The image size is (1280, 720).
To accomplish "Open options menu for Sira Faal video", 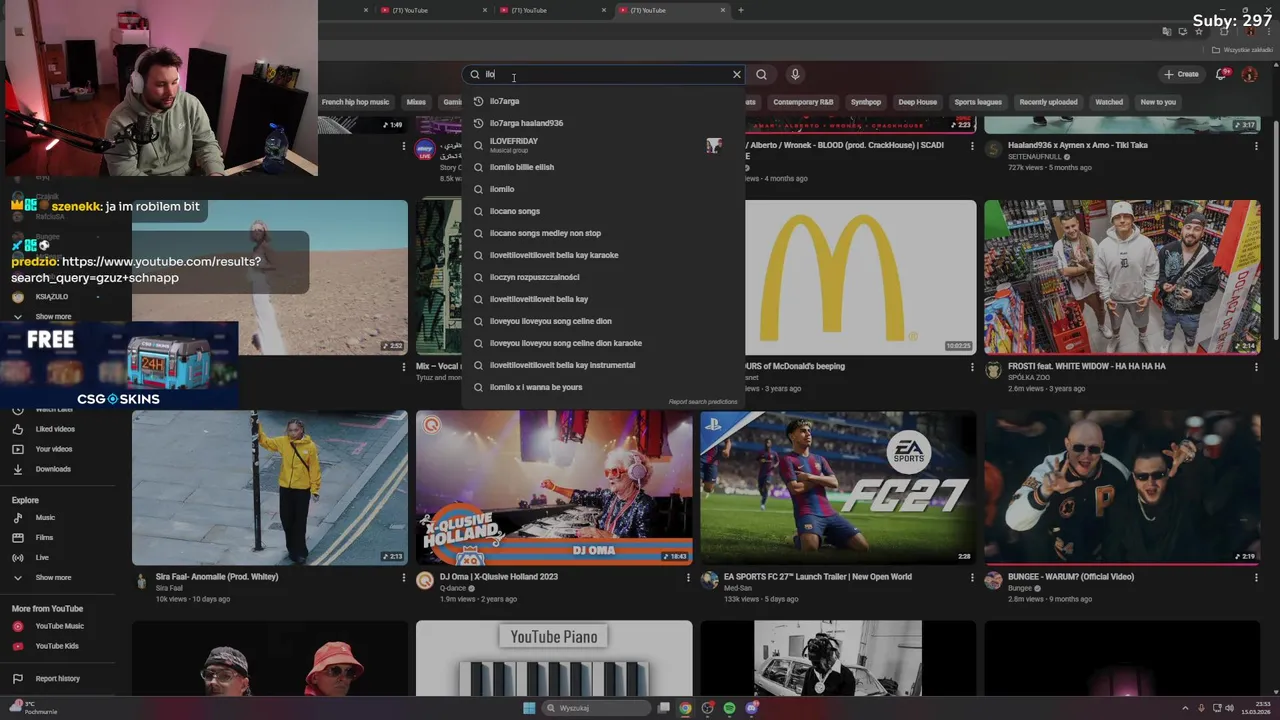I will [x=404, y=578].
